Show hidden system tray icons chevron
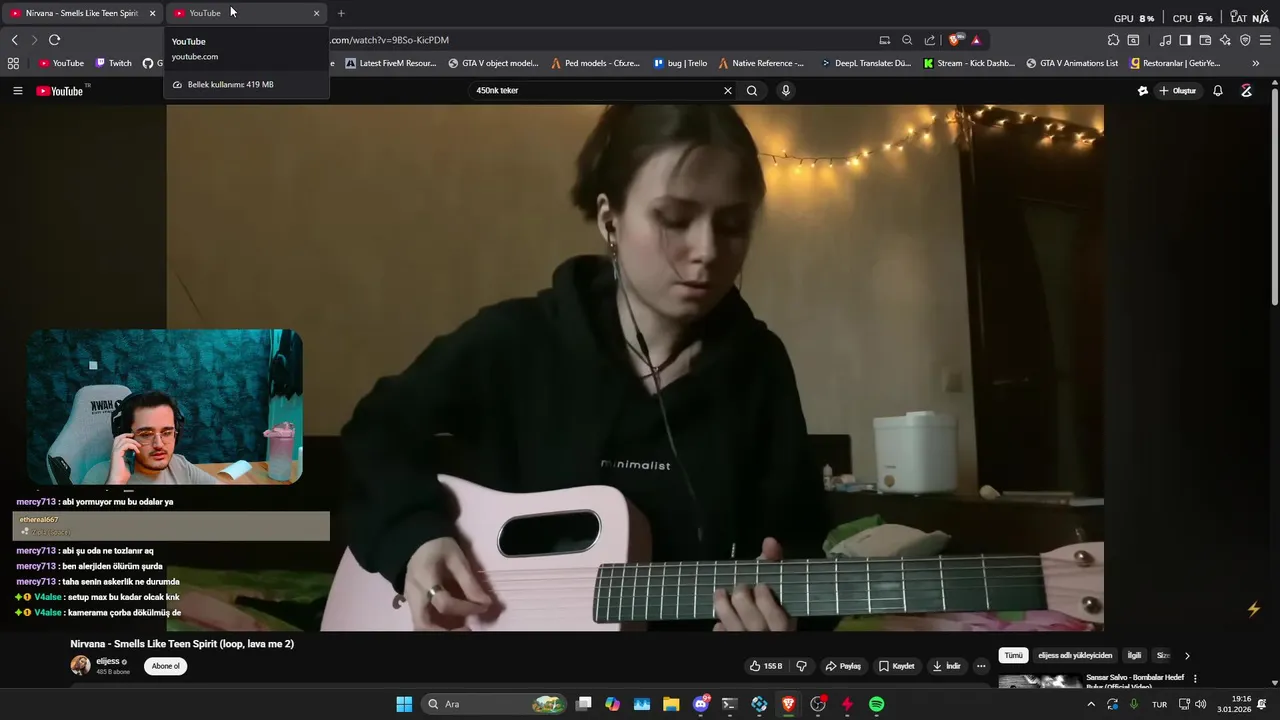This screenshot has height=720, width=1280. tap(1091, 704)
